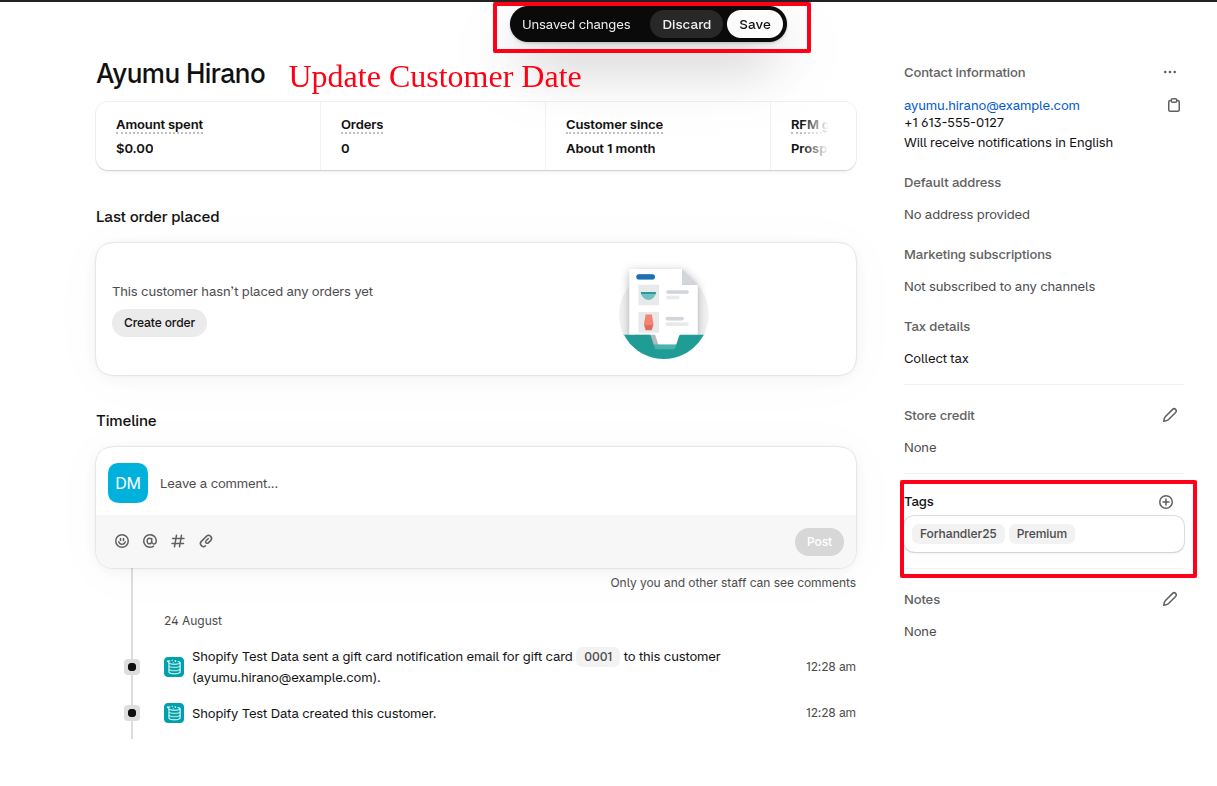Click the Amount spent metric label
Screen dimensions: 1217x786
click(159, 125)
